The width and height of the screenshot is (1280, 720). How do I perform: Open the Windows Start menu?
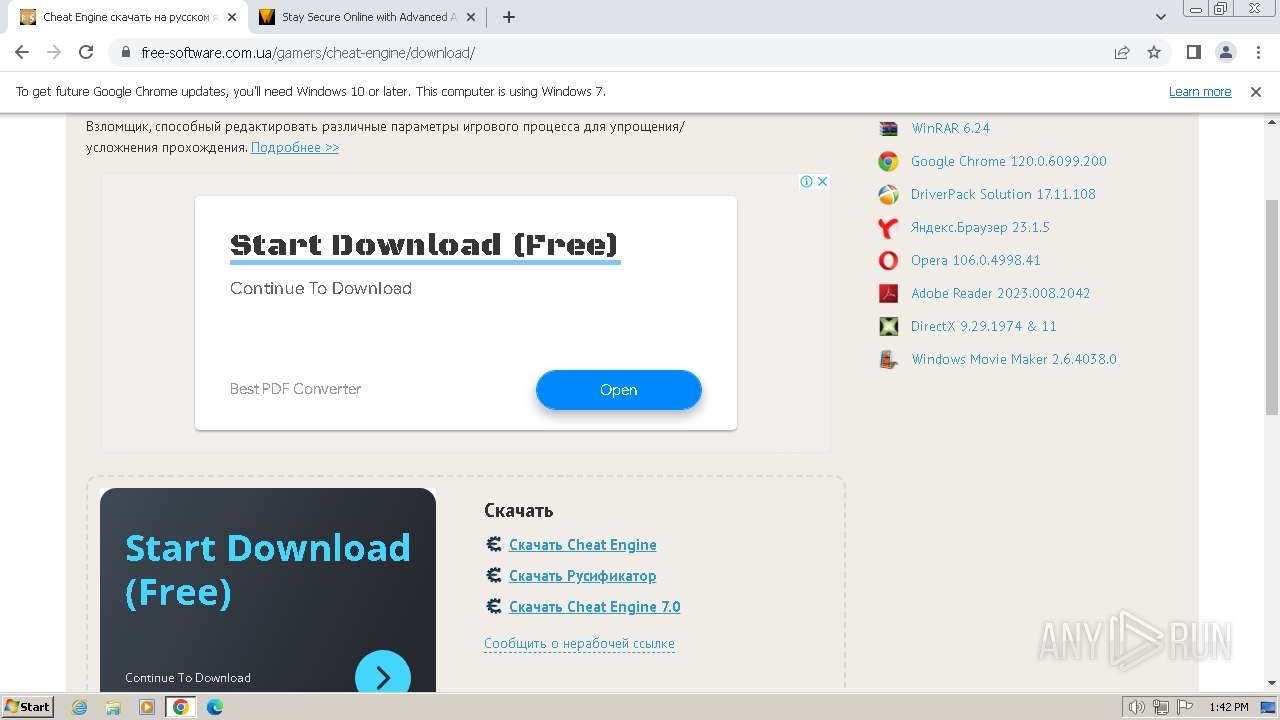28,706
